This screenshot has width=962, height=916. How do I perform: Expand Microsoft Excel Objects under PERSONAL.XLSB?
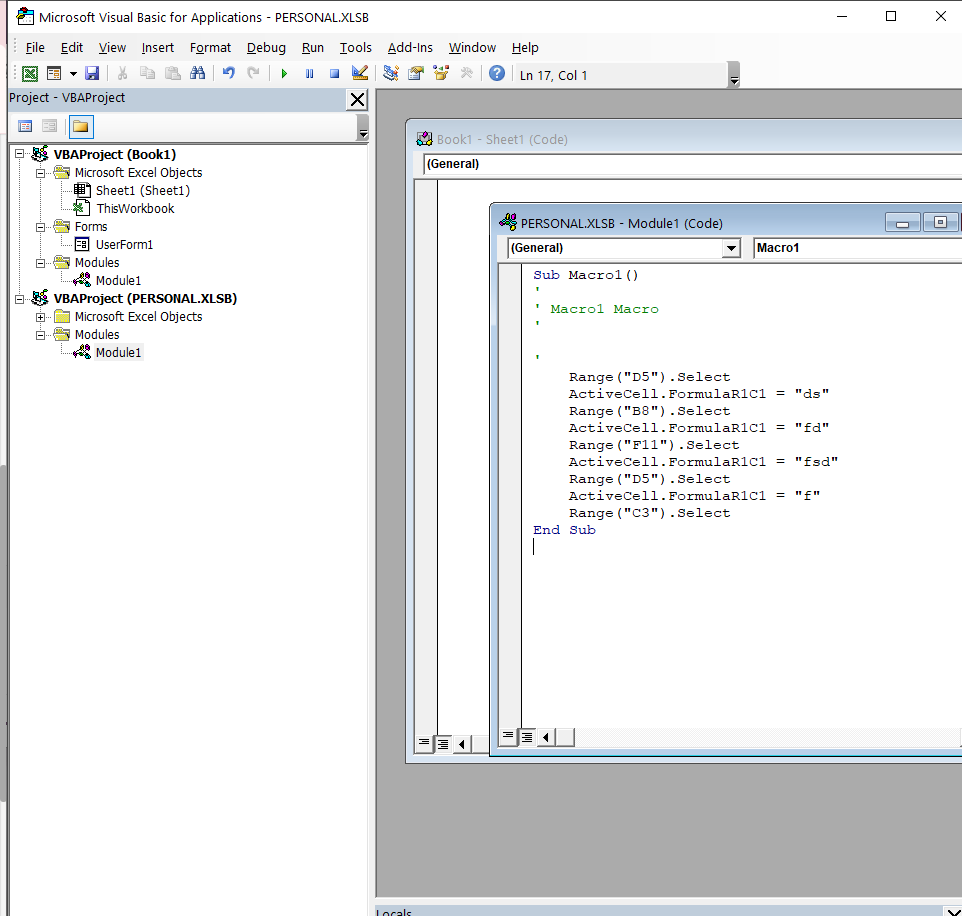41,317
